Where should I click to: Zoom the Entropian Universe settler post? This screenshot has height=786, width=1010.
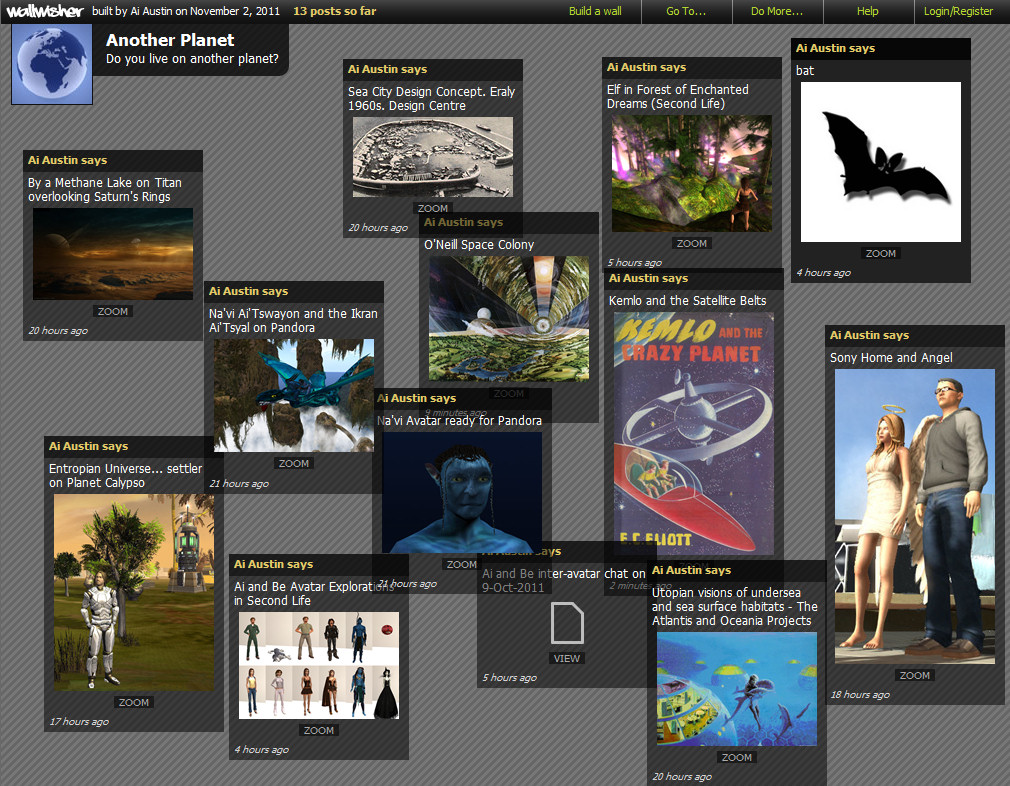pyautogui.click(x=134, y=702)
